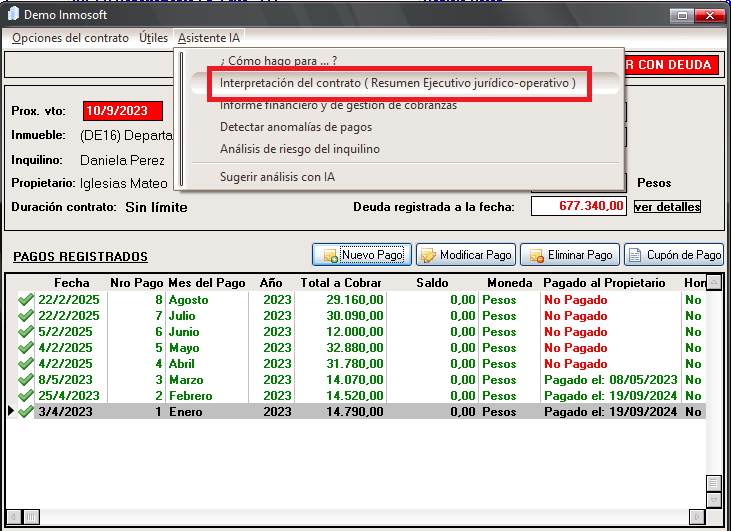Click the amount 31.780,00 in Abril row
The height and width of the screenshot is (531, 731).
(x=355, y=364)
